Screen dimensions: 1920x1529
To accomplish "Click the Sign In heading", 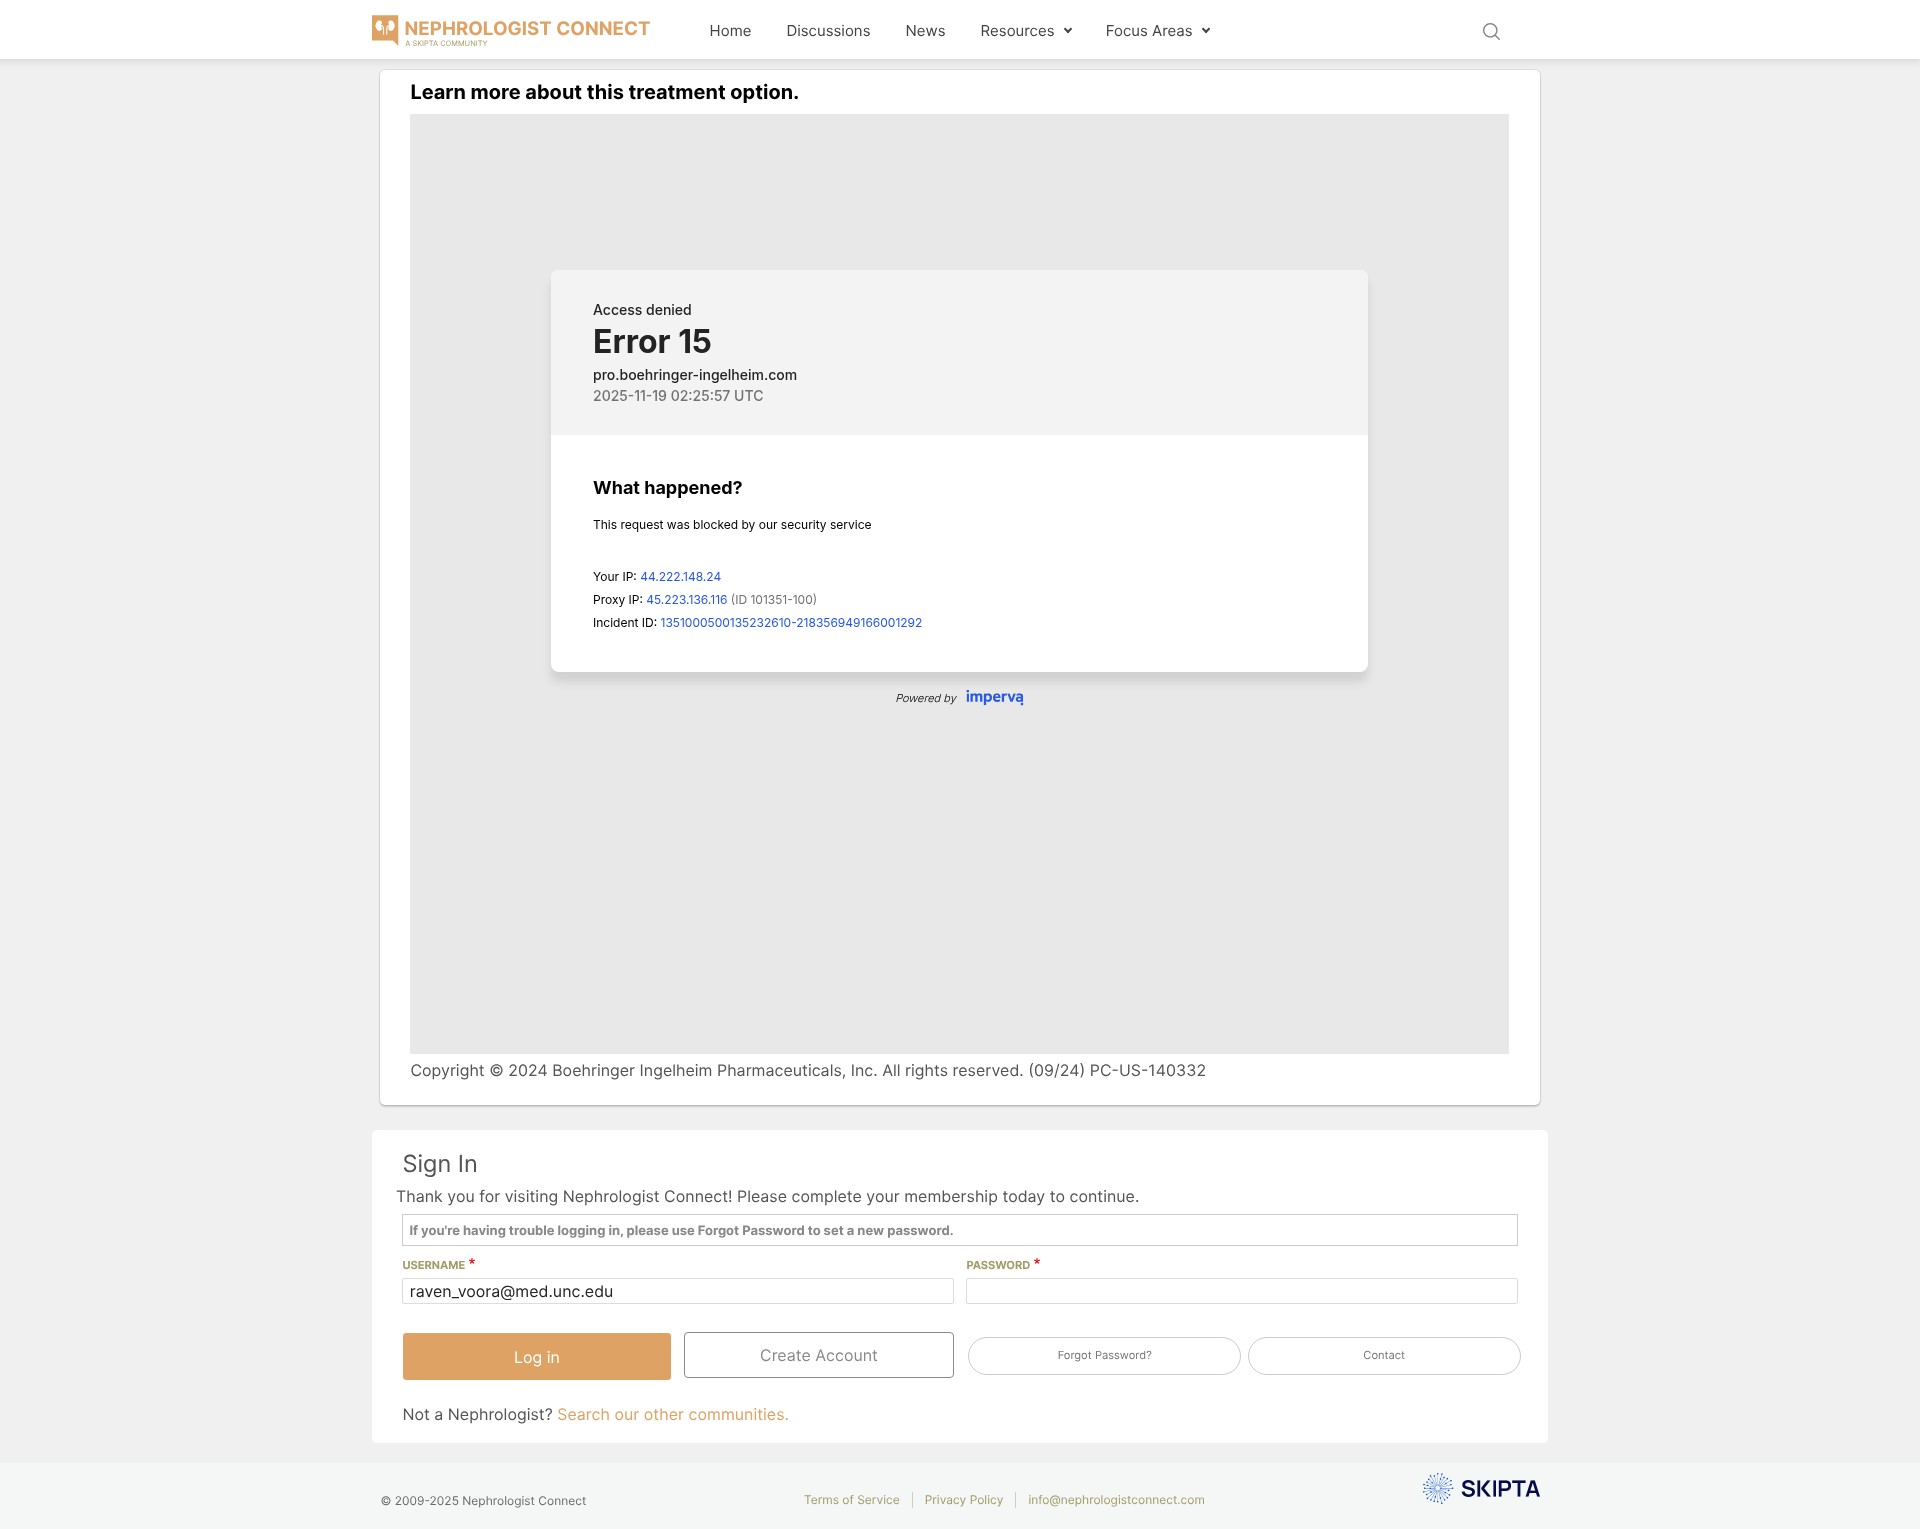I will [440, 1164].
